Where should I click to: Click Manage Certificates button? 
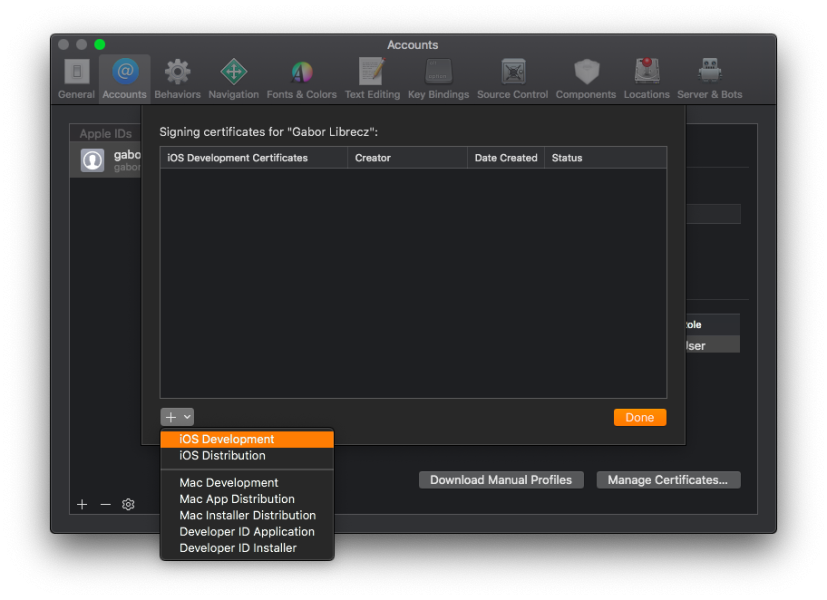click(x=668, y=480)
